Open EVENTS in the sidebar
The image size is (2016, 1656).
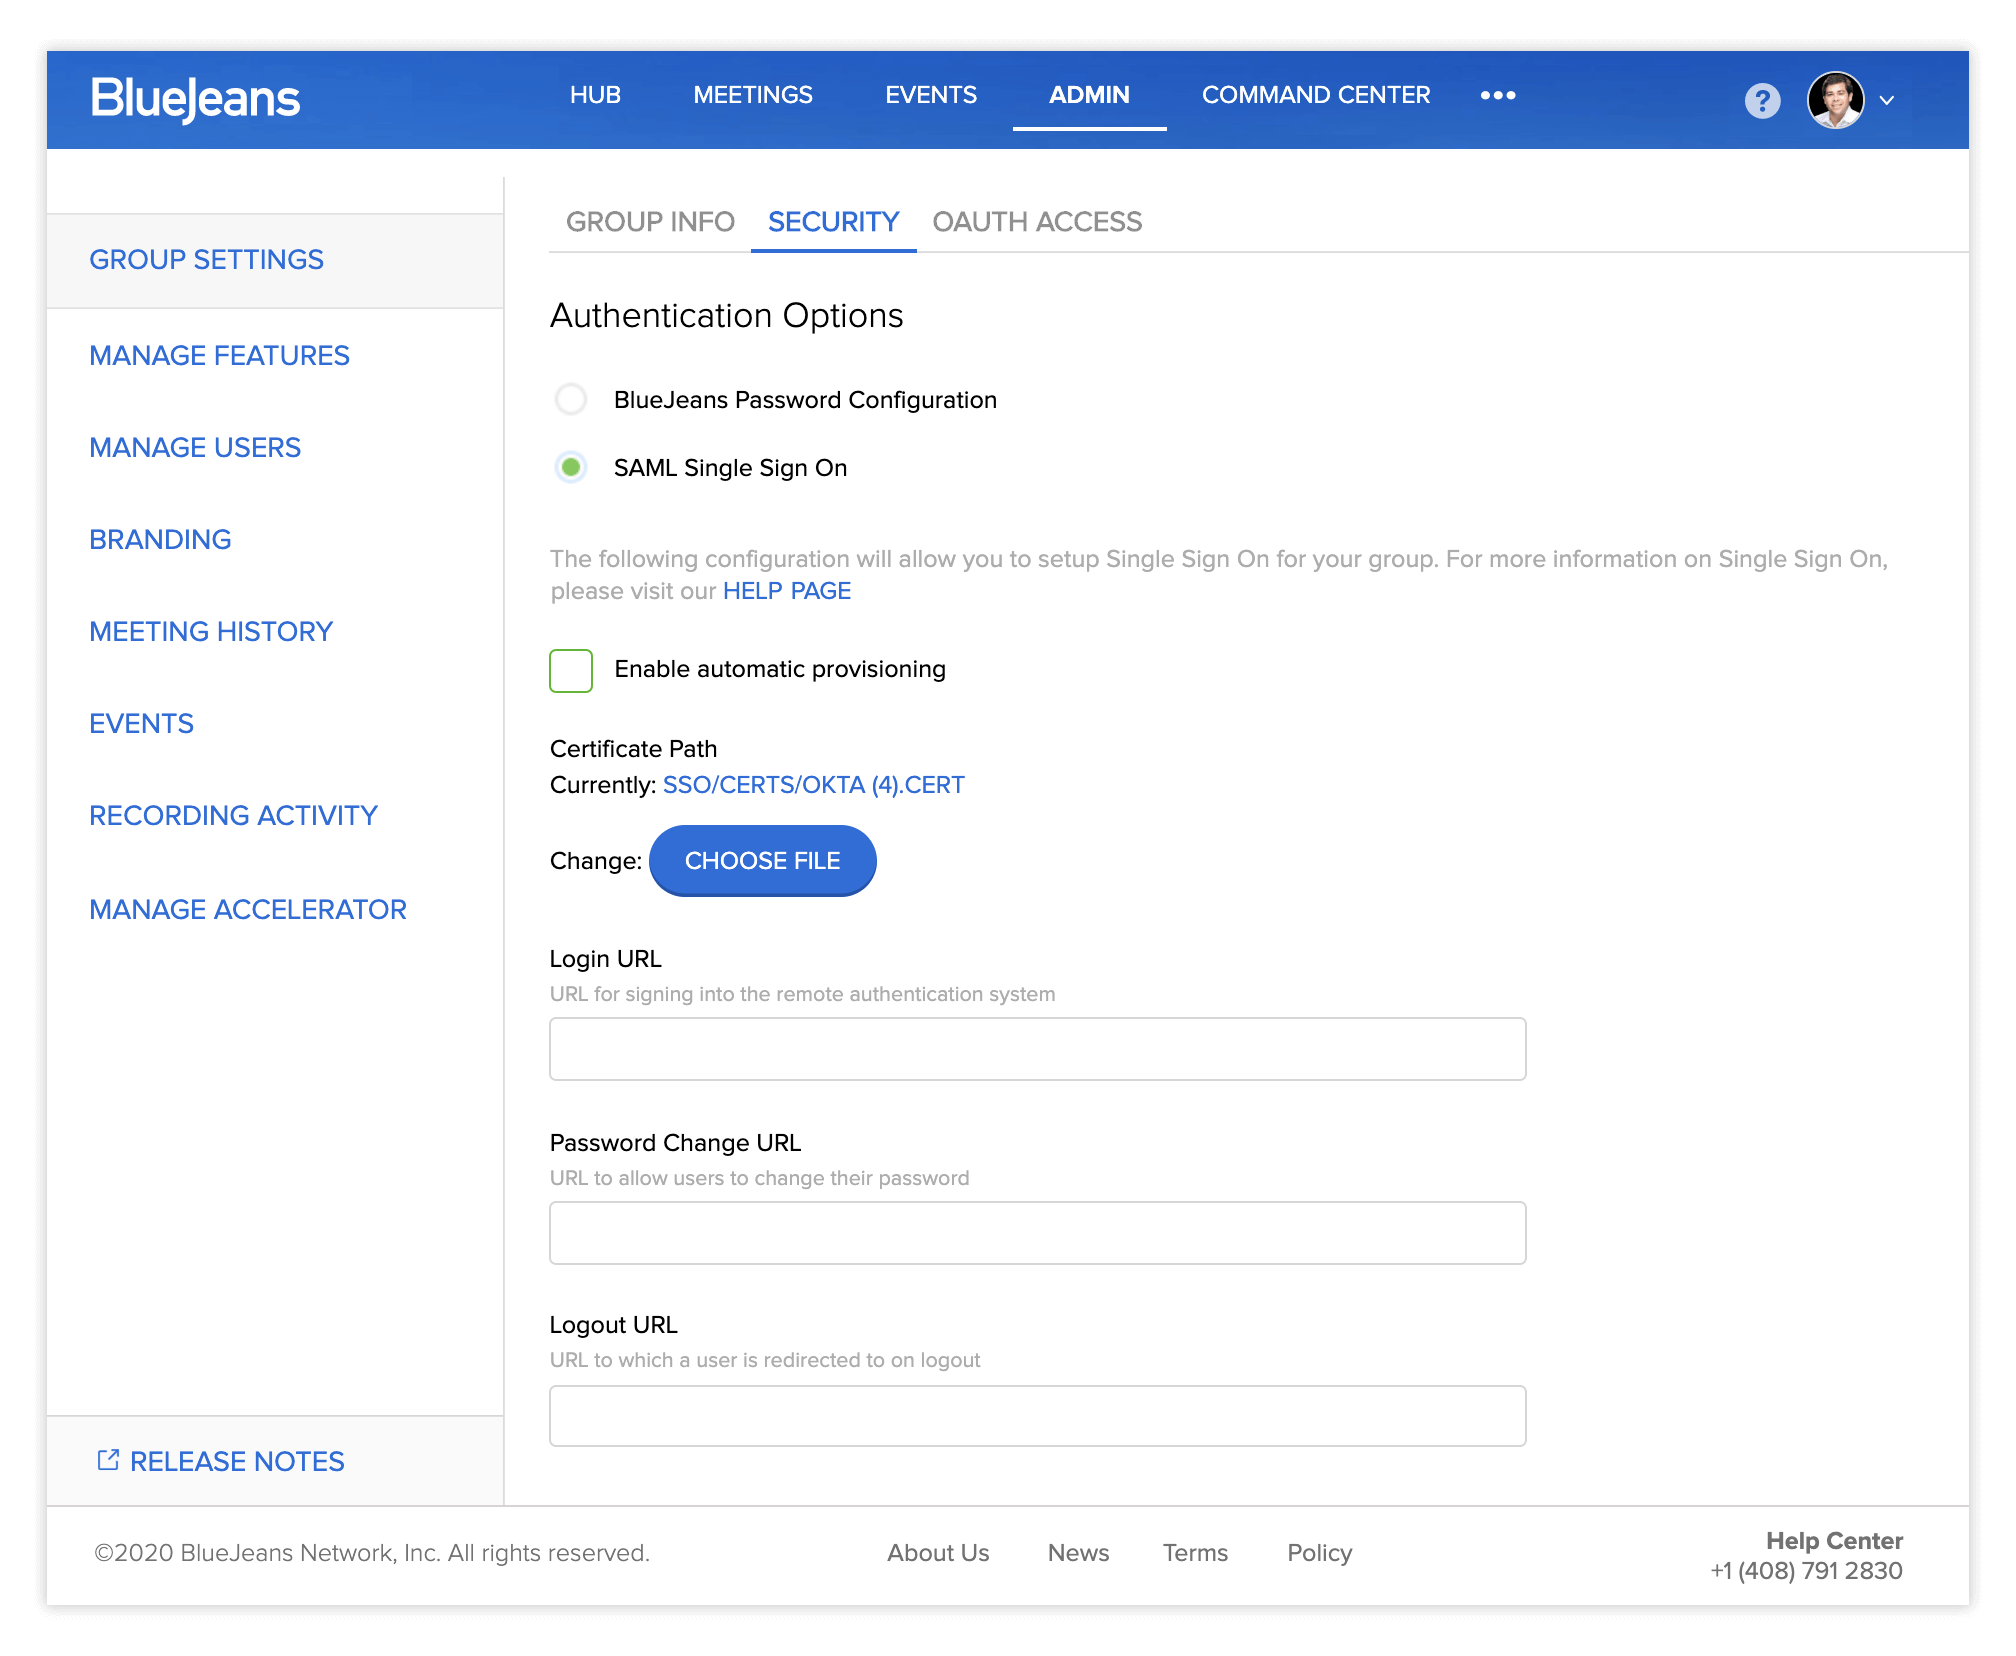141,724
